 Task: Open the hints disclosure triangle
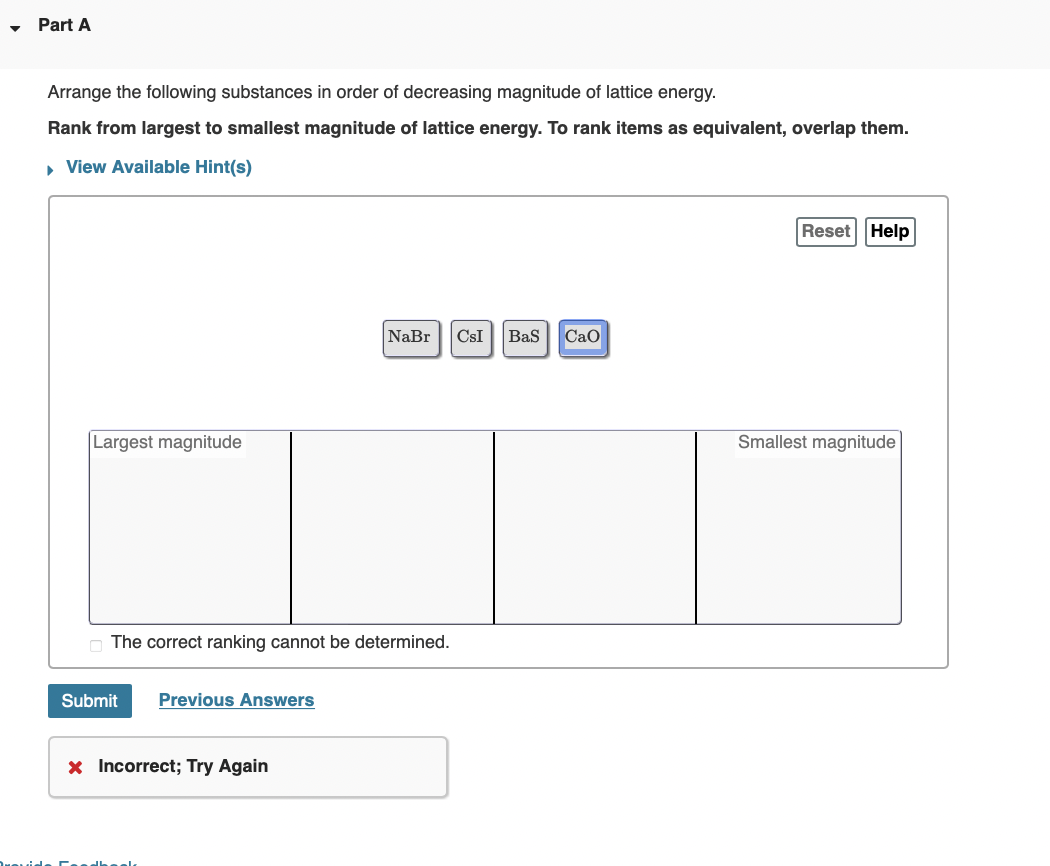[49, 168]
